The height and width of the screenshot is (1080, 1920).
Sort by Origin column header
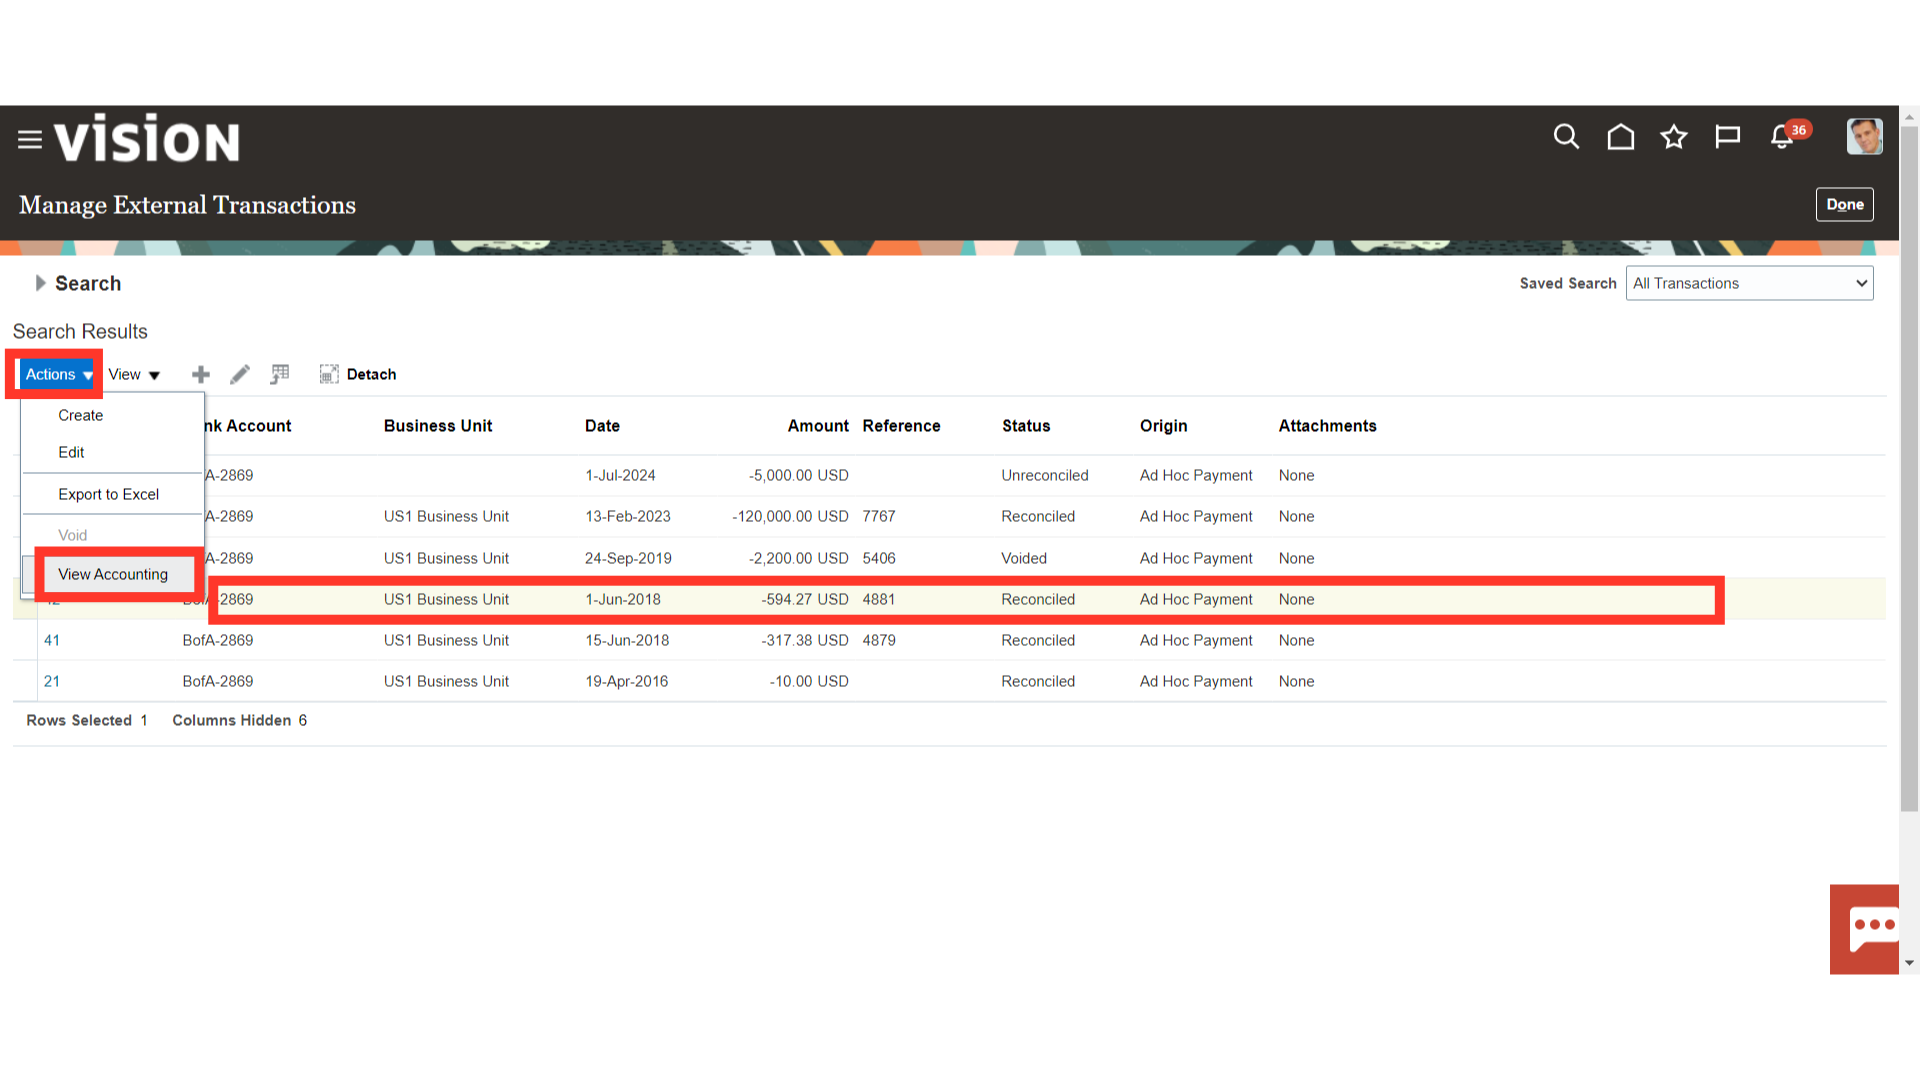[x=1163, y=426]
